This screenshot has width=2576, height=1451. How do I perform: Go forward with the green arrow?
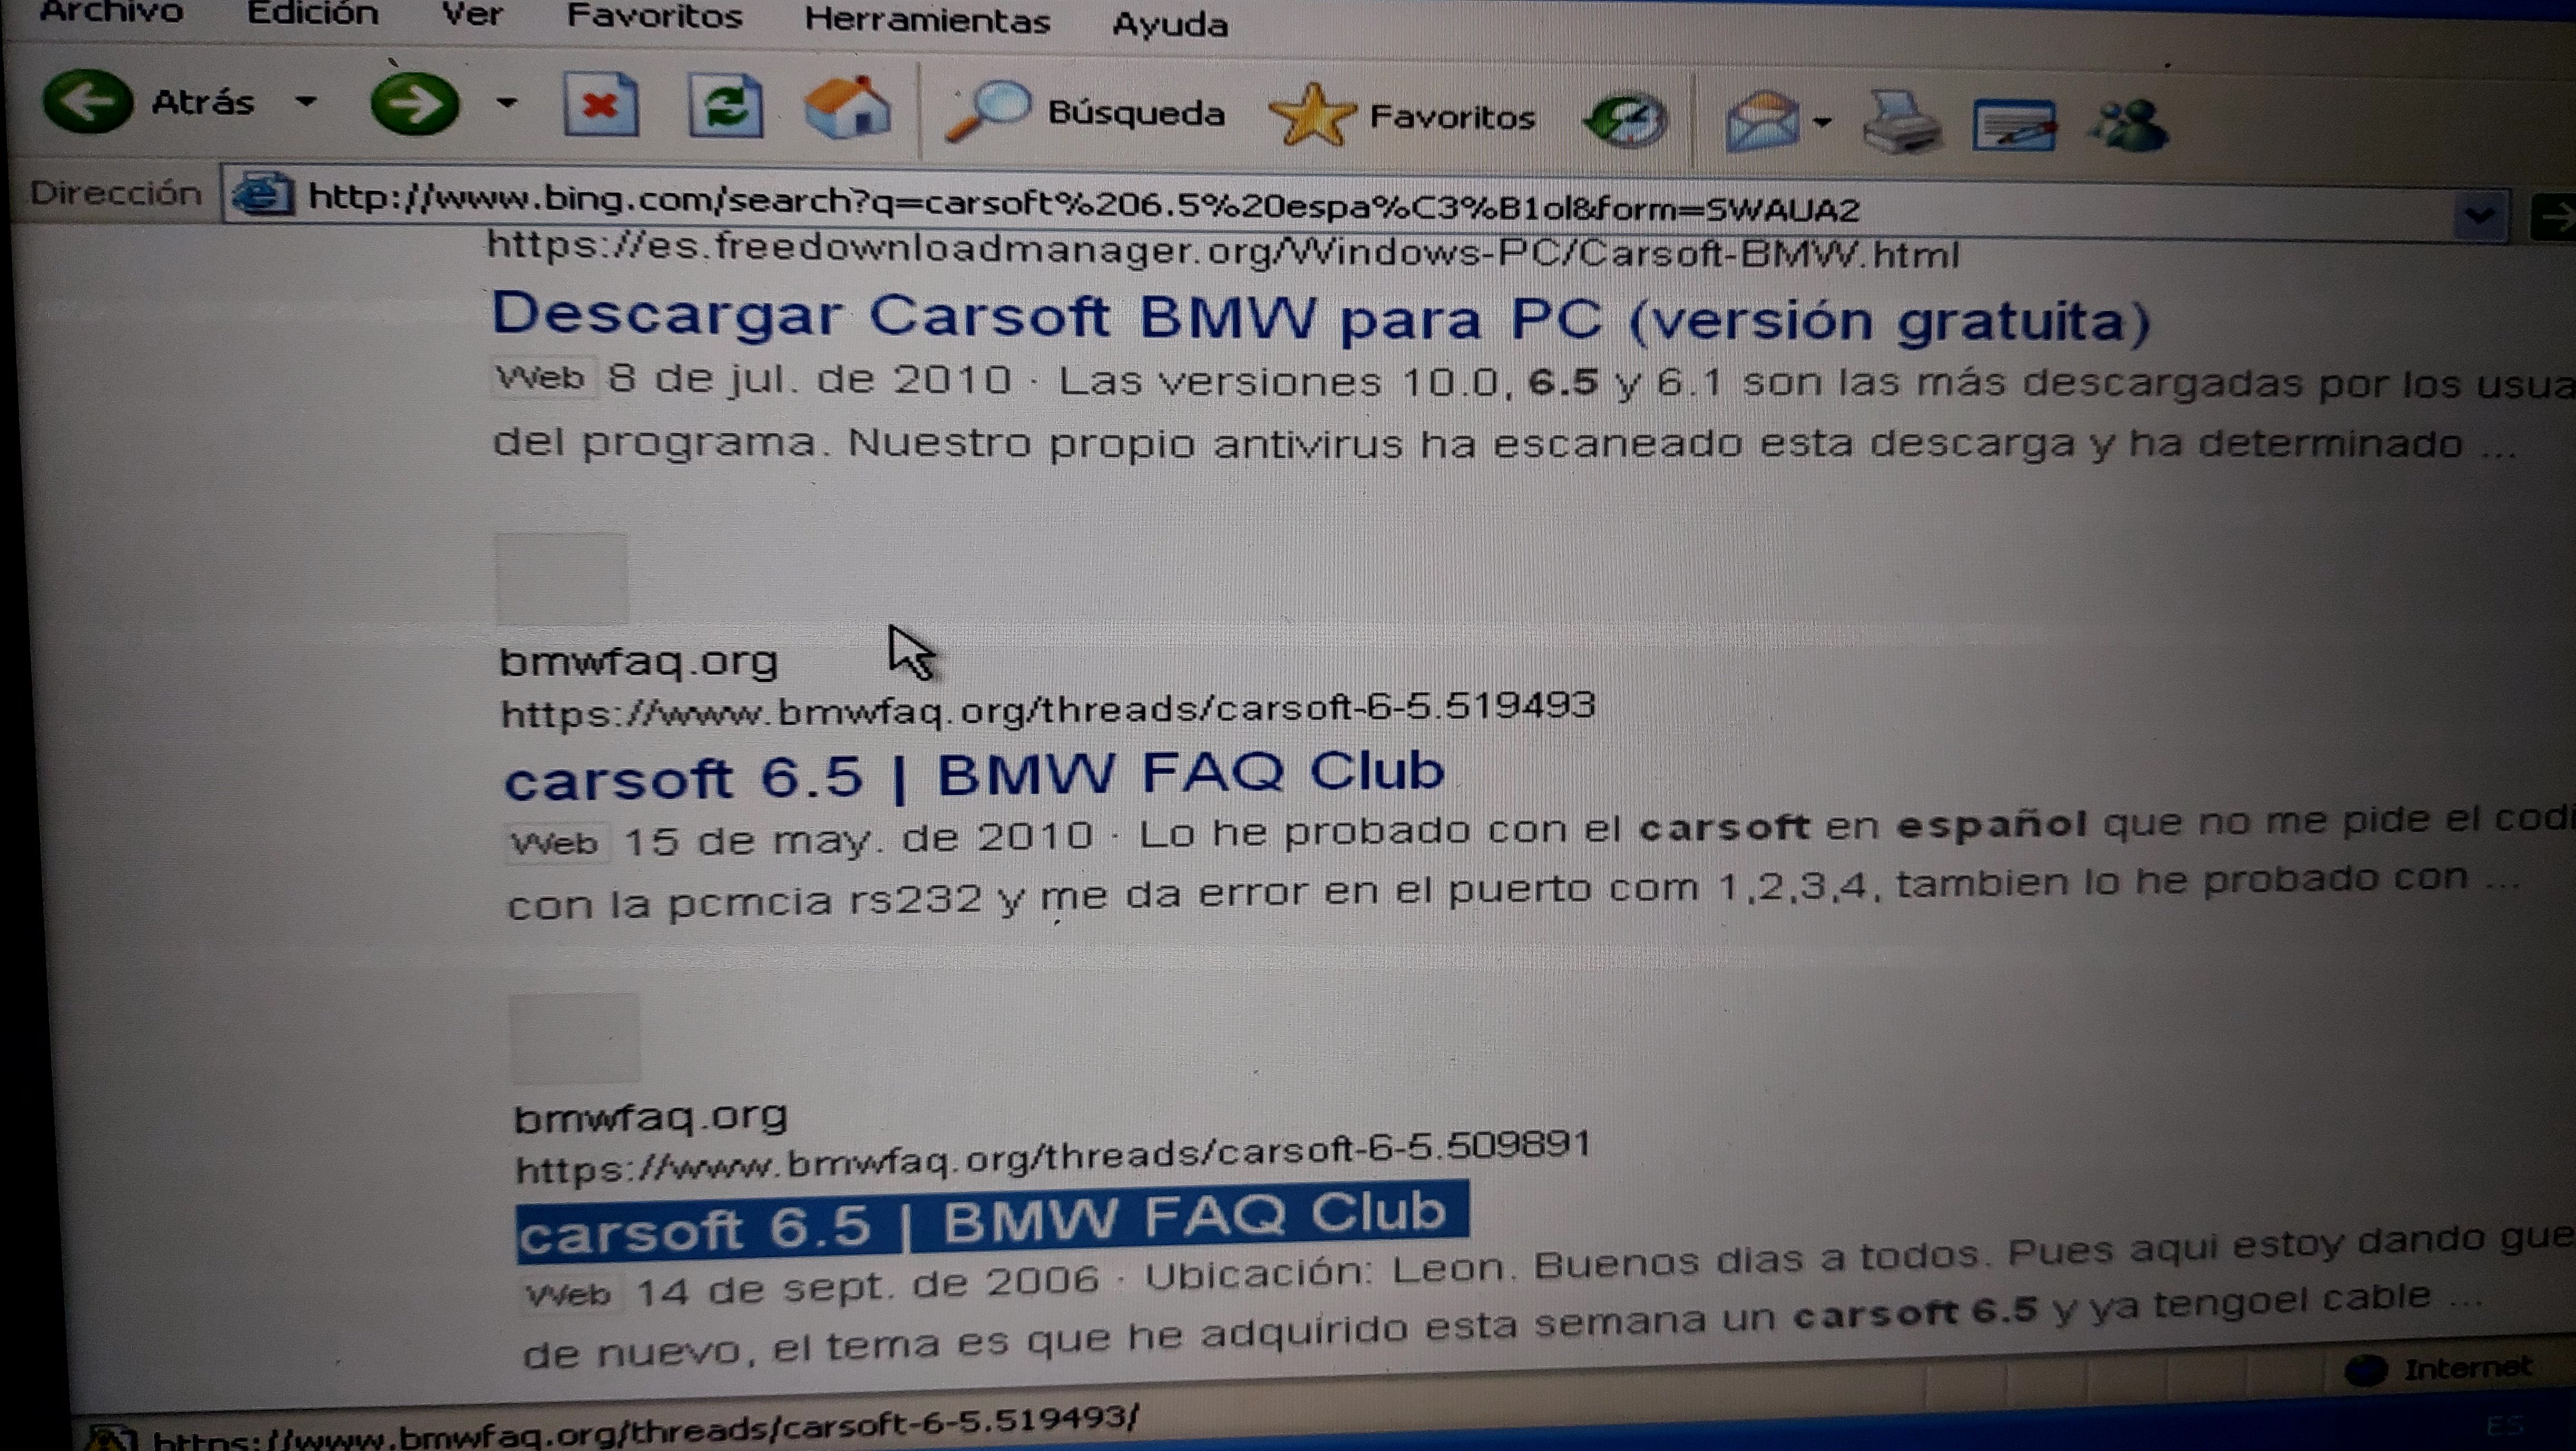415,103
